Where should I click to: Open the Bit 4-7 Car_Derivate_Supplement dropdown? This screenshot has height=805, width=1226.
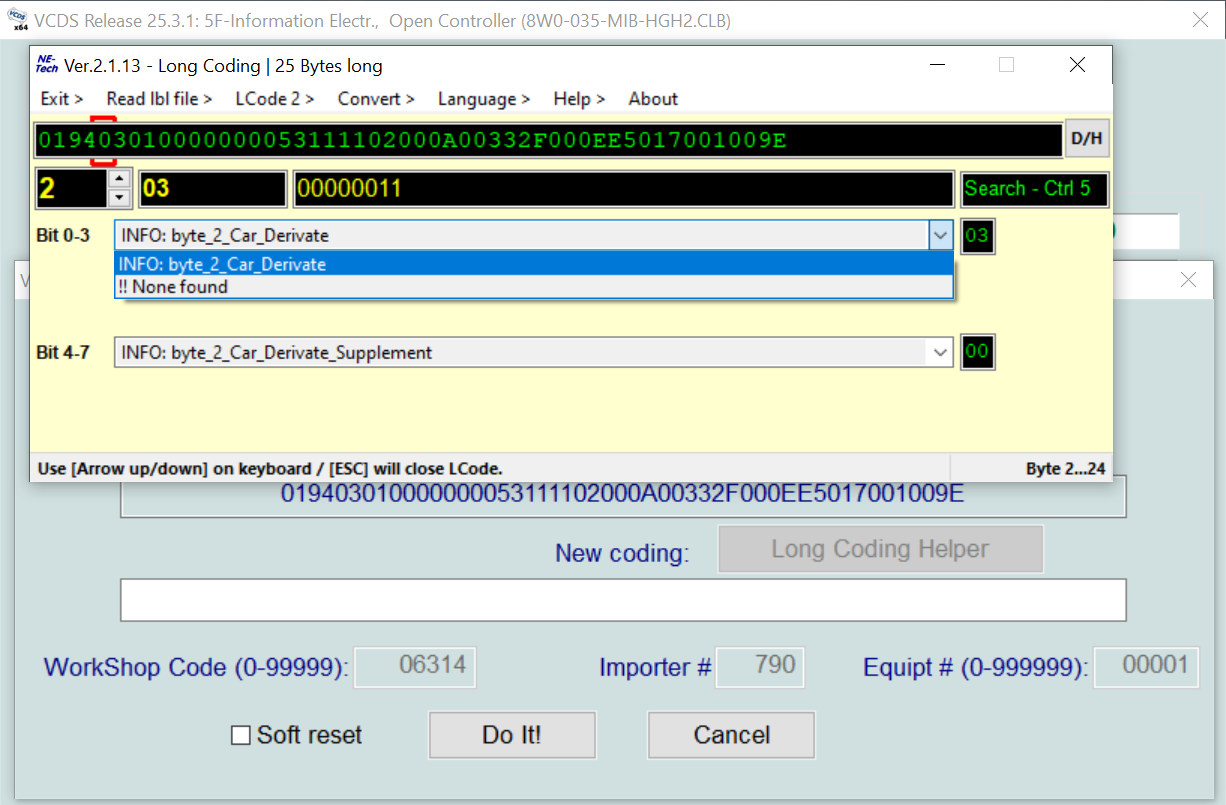point(533,352)
